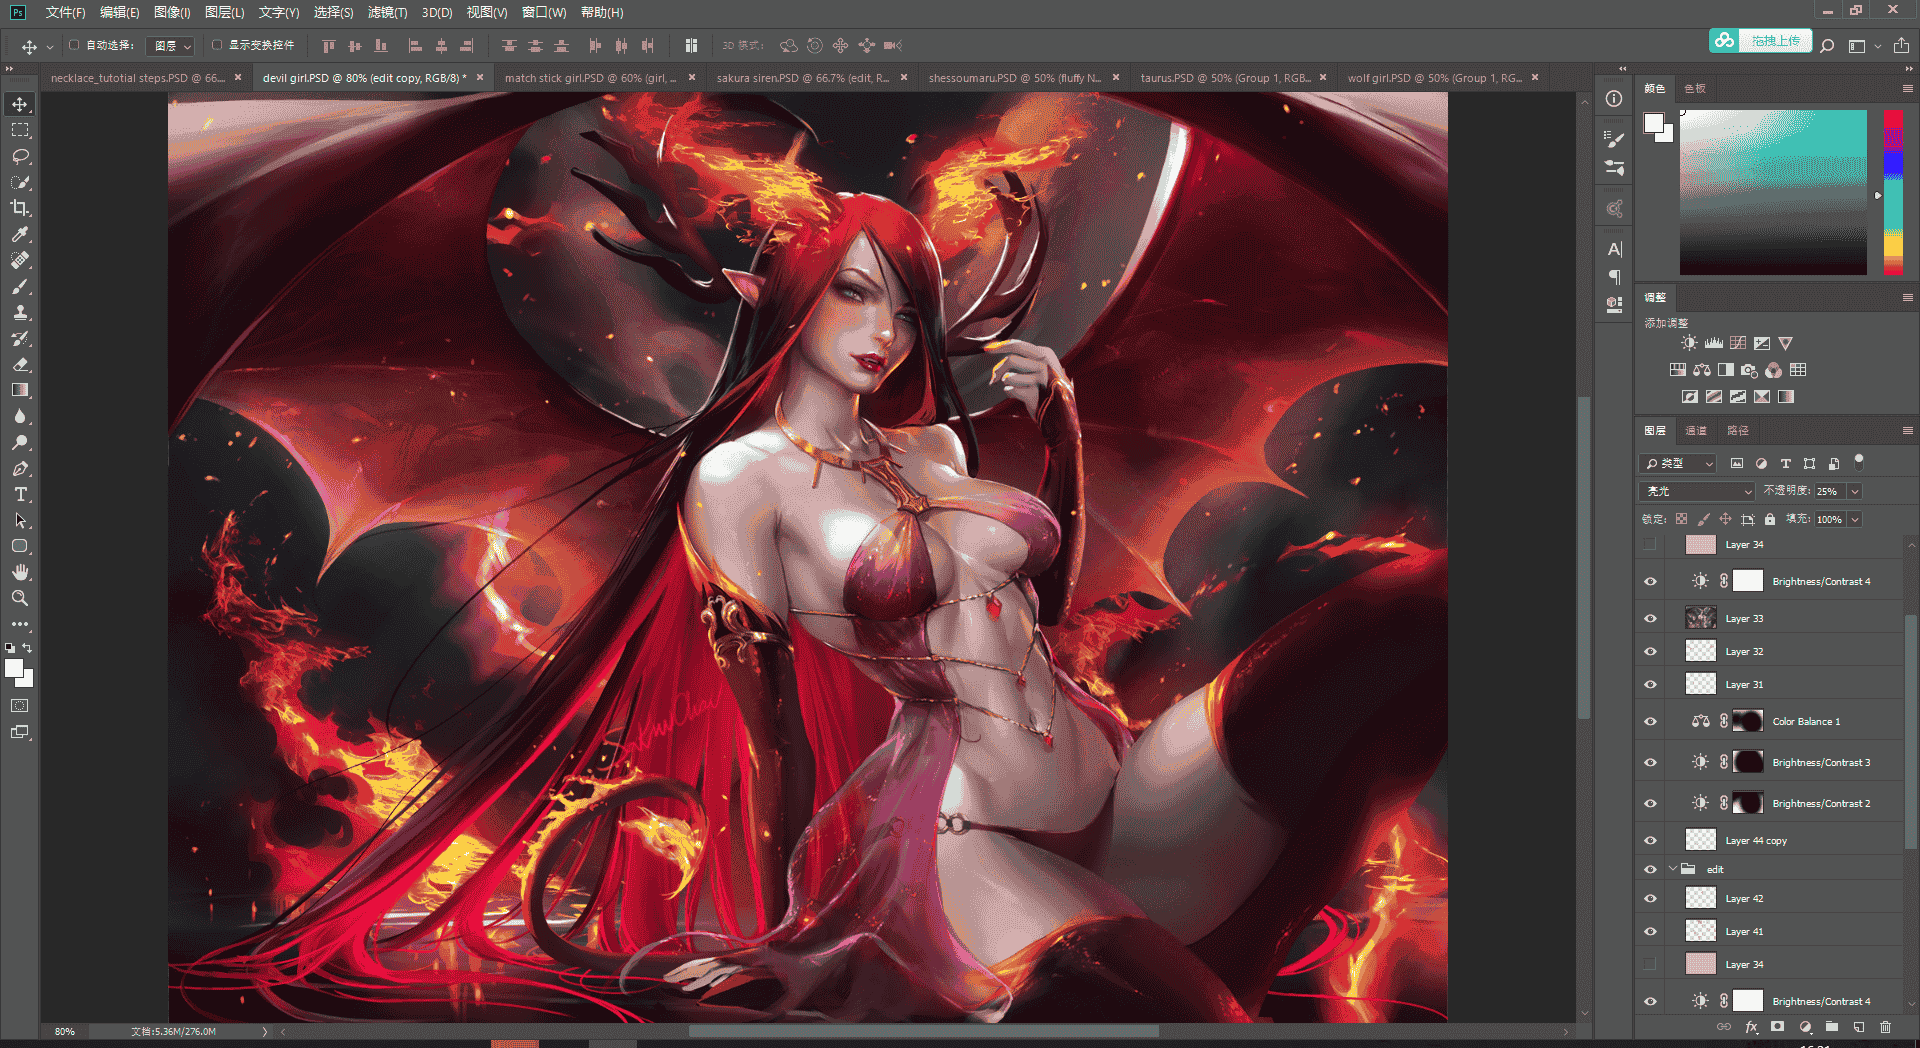
Task: Select the Lasso tool
Action: coord(20,157)
